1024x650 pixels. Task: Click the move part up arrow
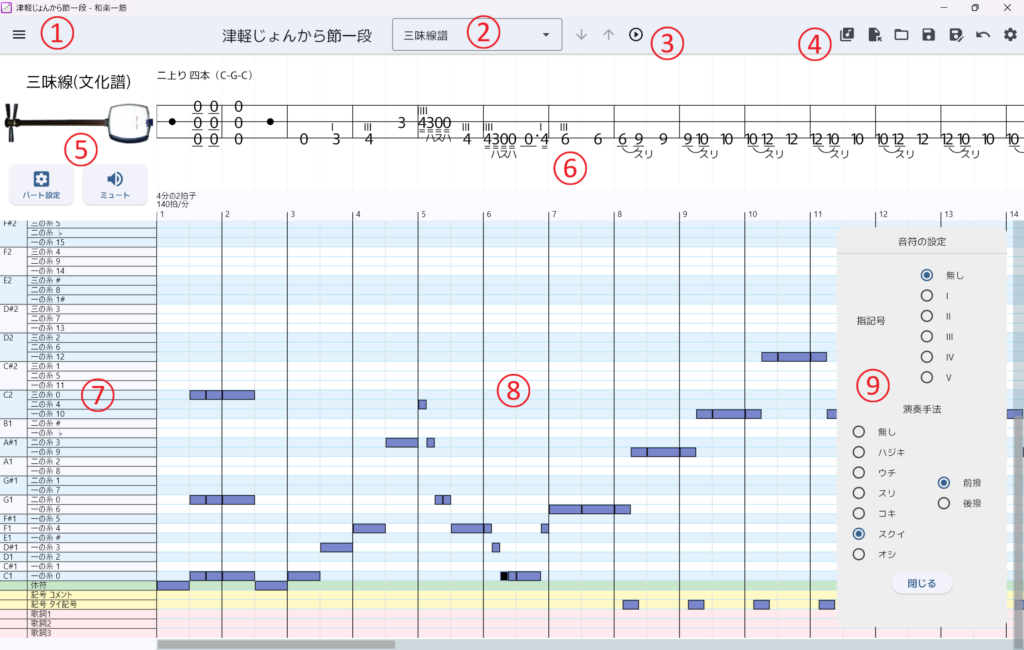point(609,35)
